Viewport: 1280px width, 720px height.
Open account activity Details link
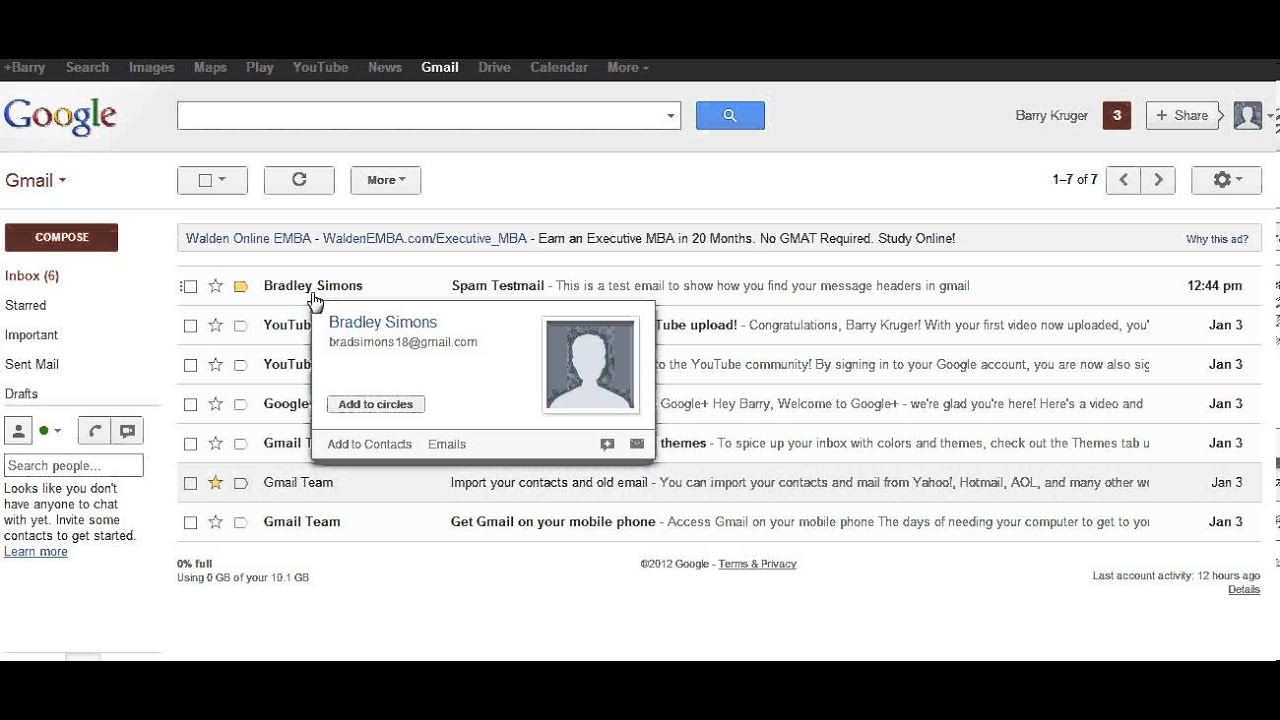pos(1244,590)
